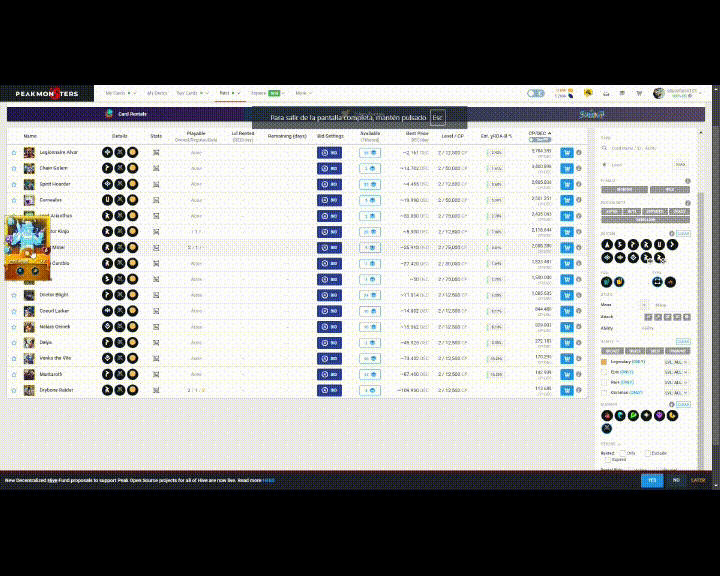Sort table by Best Price column
The image size is (720, 576).
click(x=417, y=134)
